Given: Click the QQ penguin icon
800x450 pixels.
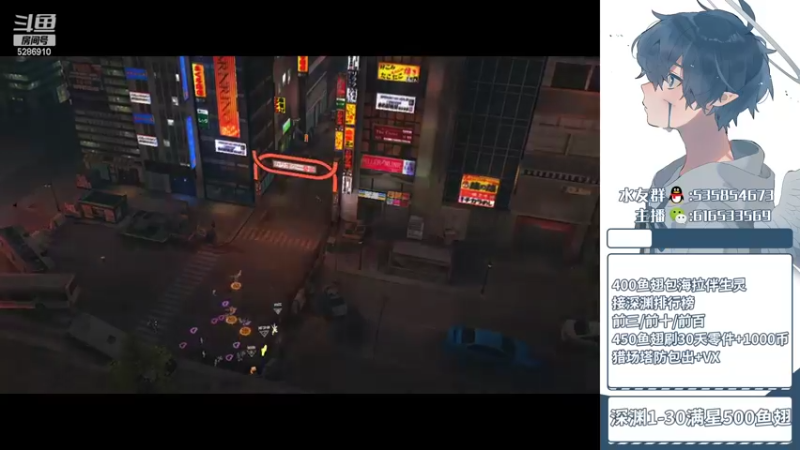Looking at the screenshot, I should point(677,195).
